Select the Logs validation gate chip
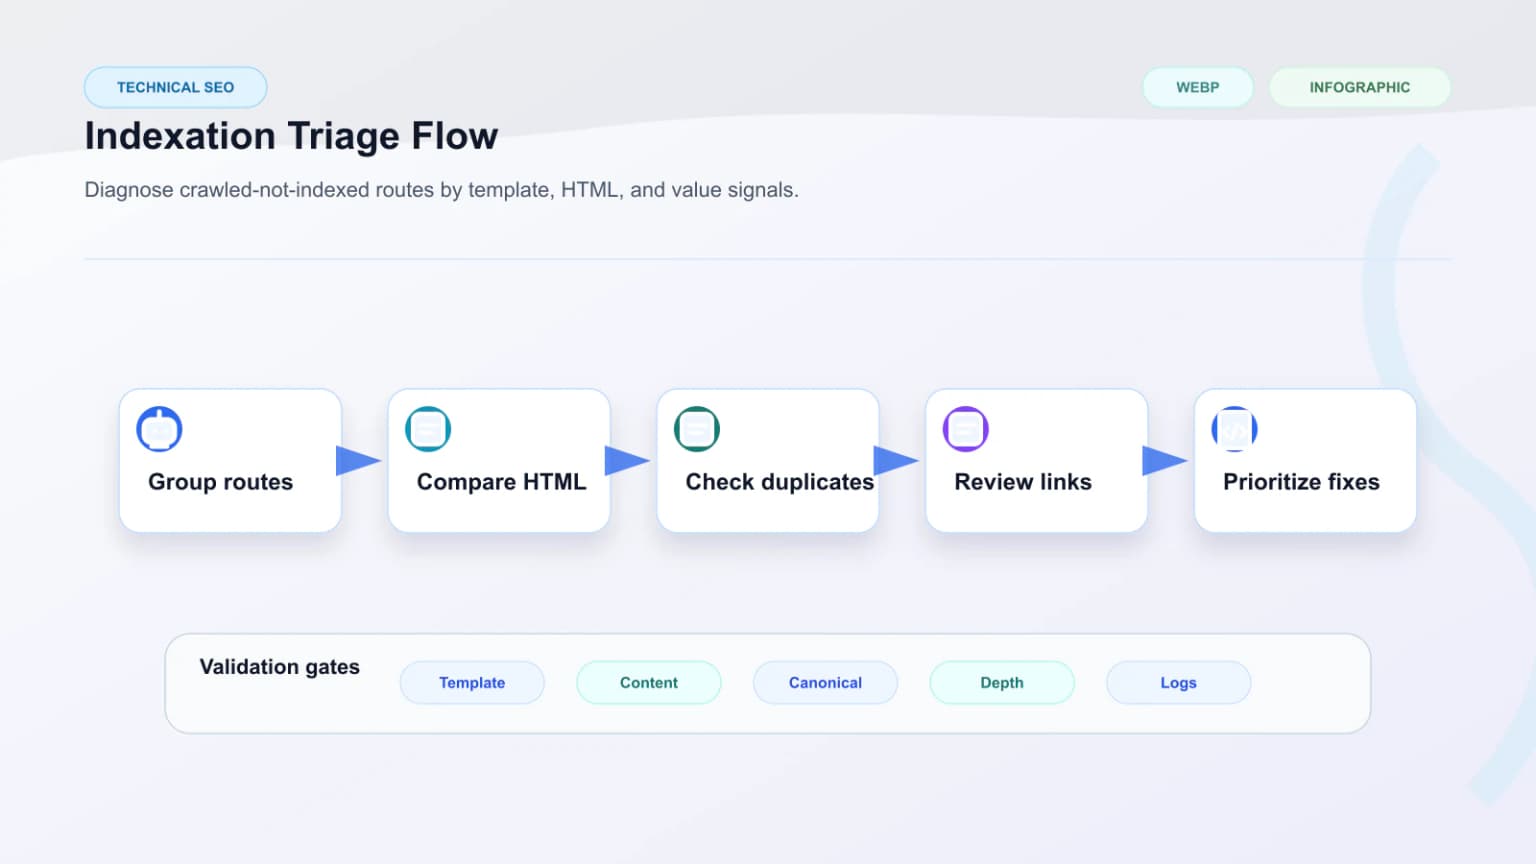Image resolution: width=1536 pixels, height=864 pixels. [1178, 682]
